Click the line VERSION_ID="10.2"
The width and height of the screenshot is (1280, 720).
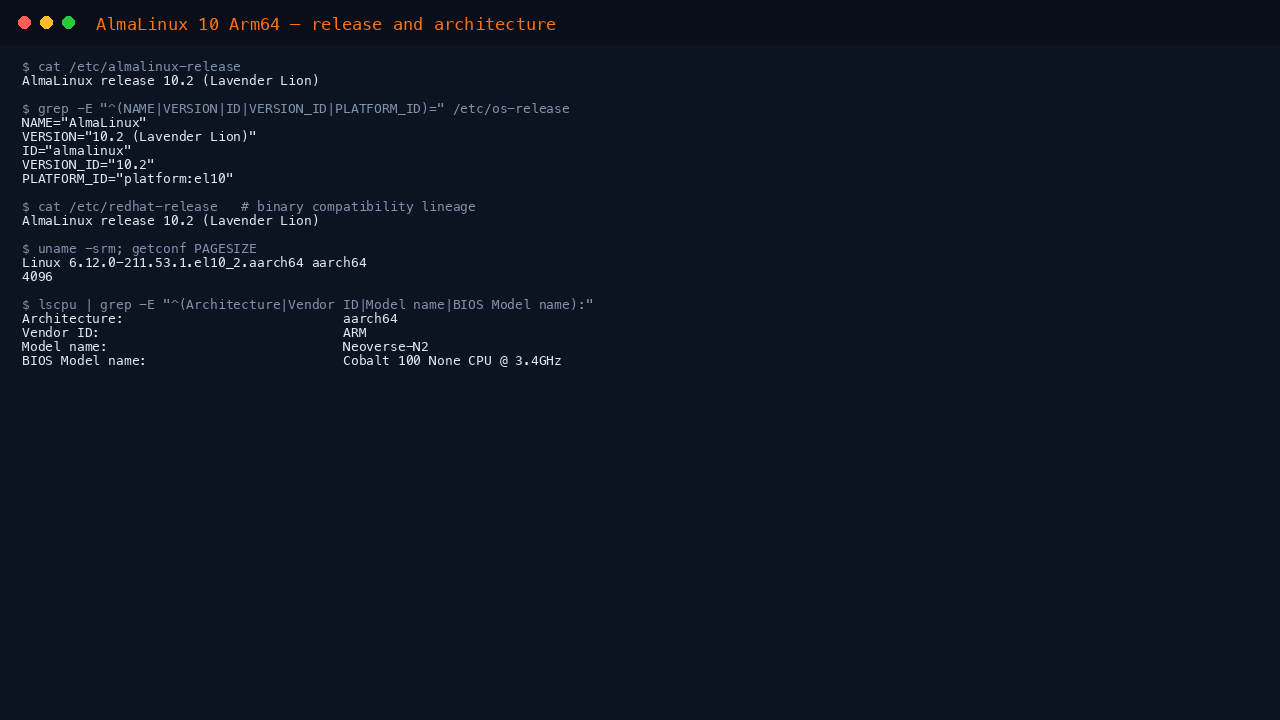pyautogui.click(x=88, y=165)
